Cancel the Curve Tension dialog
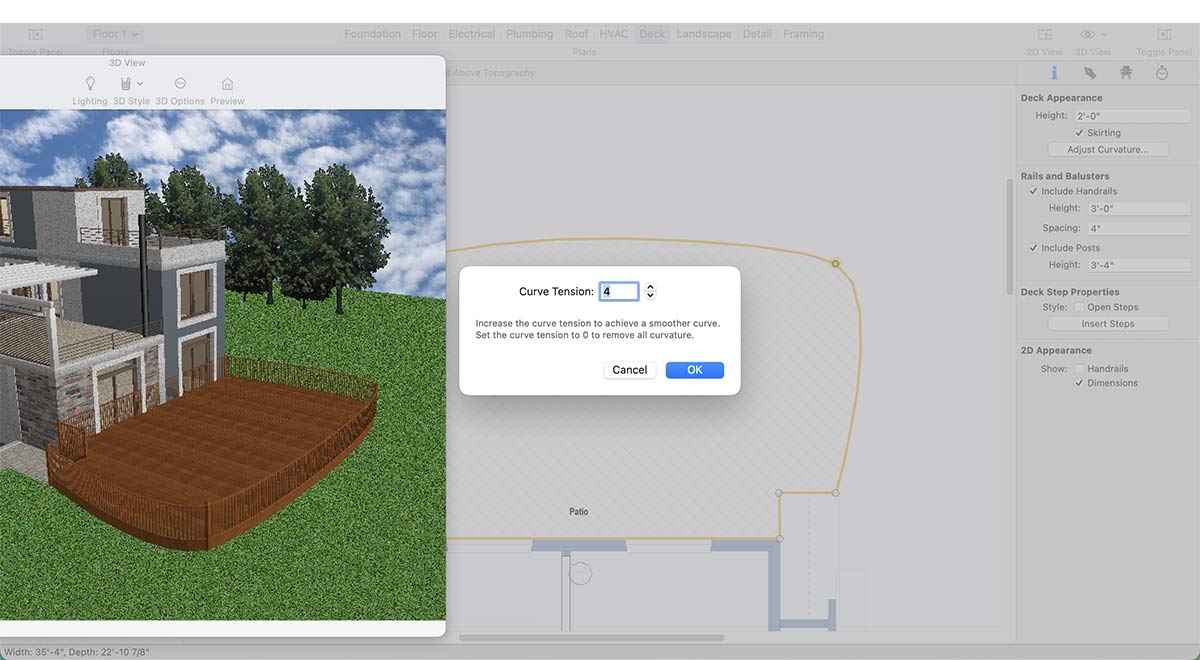Viewport: 1200px width, 660px height. coord(630,370)
